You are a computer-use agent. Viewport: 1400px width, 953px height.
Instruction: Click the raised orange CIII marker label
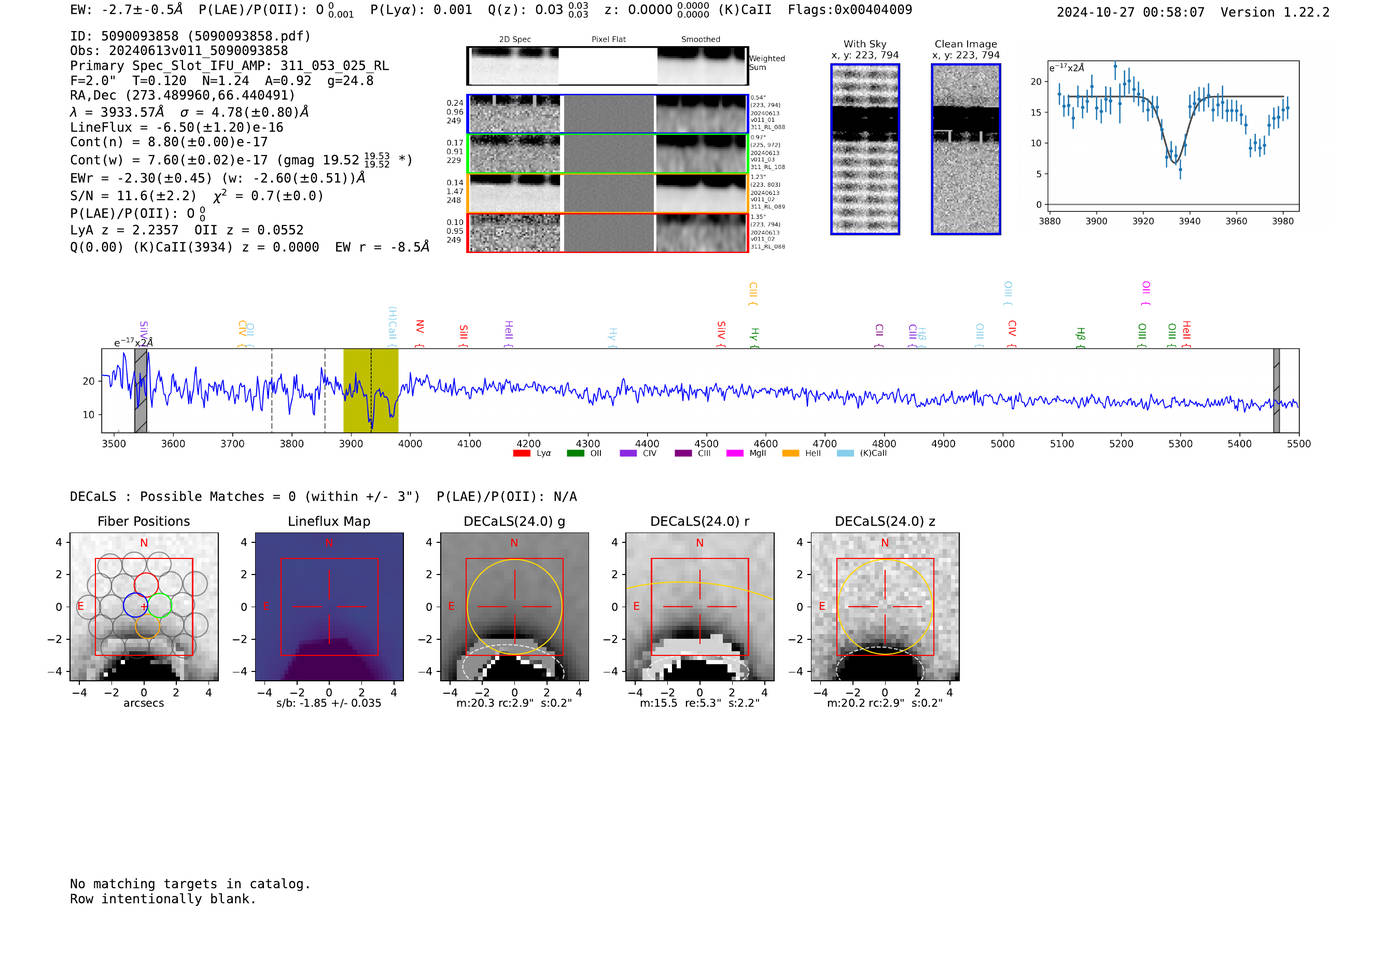(753, 293)
